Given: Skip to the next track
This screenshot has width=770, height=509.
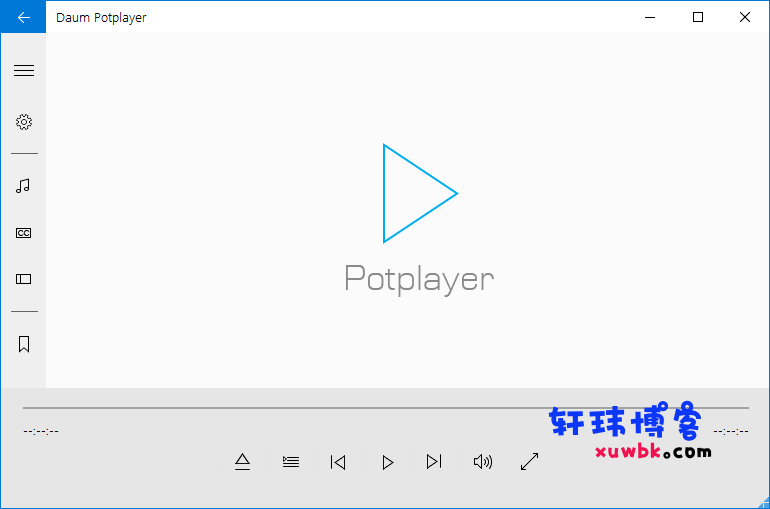Looking at the screenshot, I should (434, 462).
